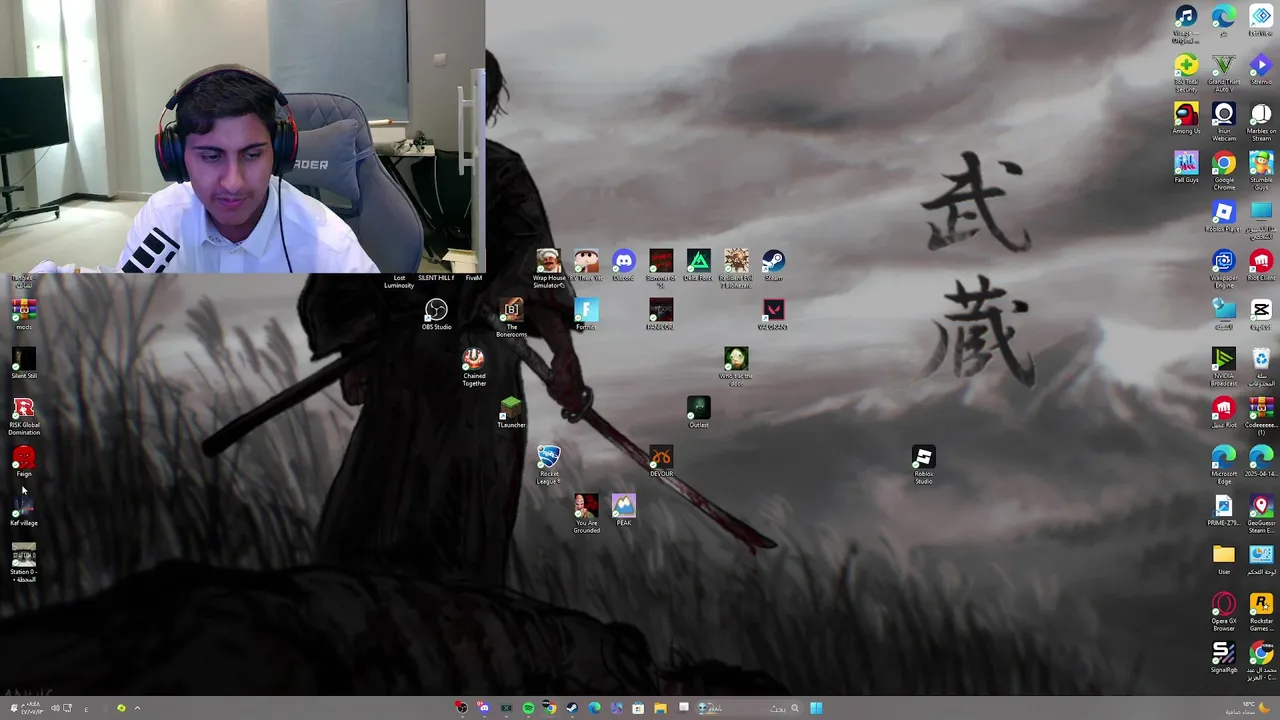Screen dimensions: 1280x720
Task: Open the Codeeeeee (1) archive file
Action: tap(1261, 416)
